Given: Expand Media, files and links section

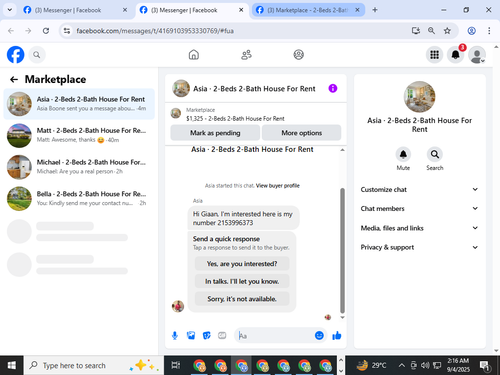Looking at the screenshot, I should [419, 228].
